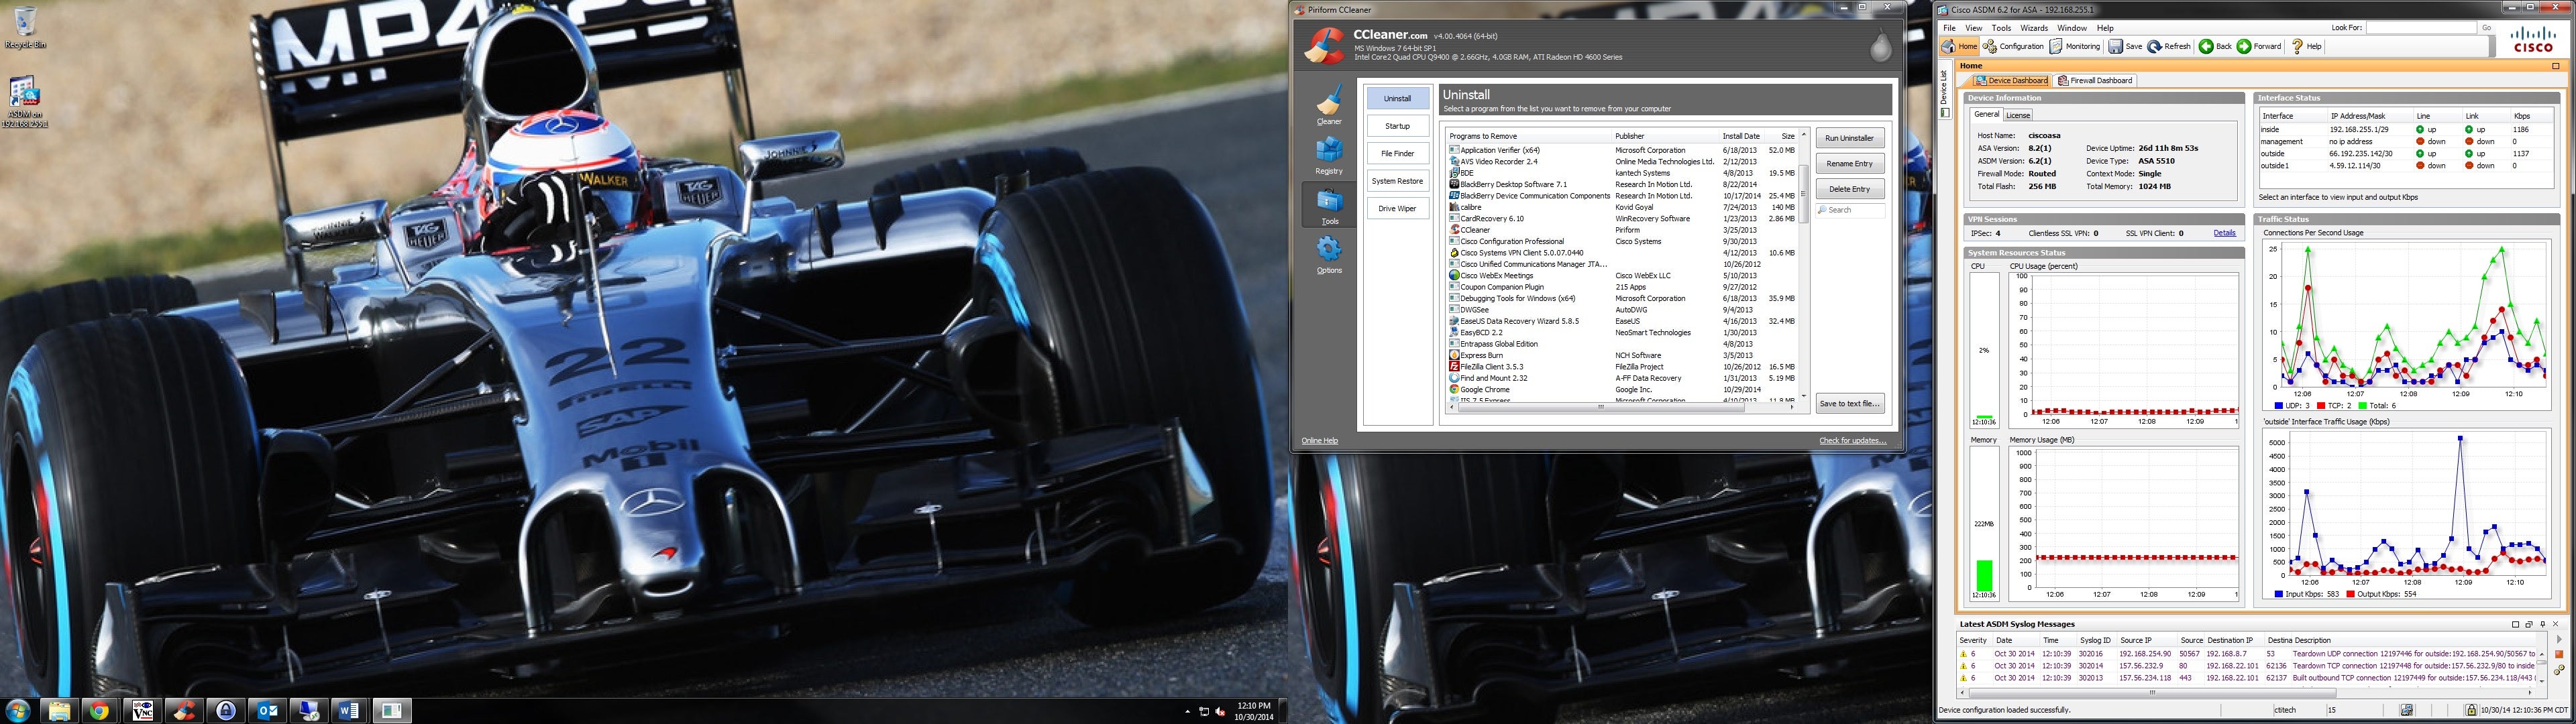2576x724 pixels.
Task: Open the ASDM Window menu
Action: (2071, 28)
